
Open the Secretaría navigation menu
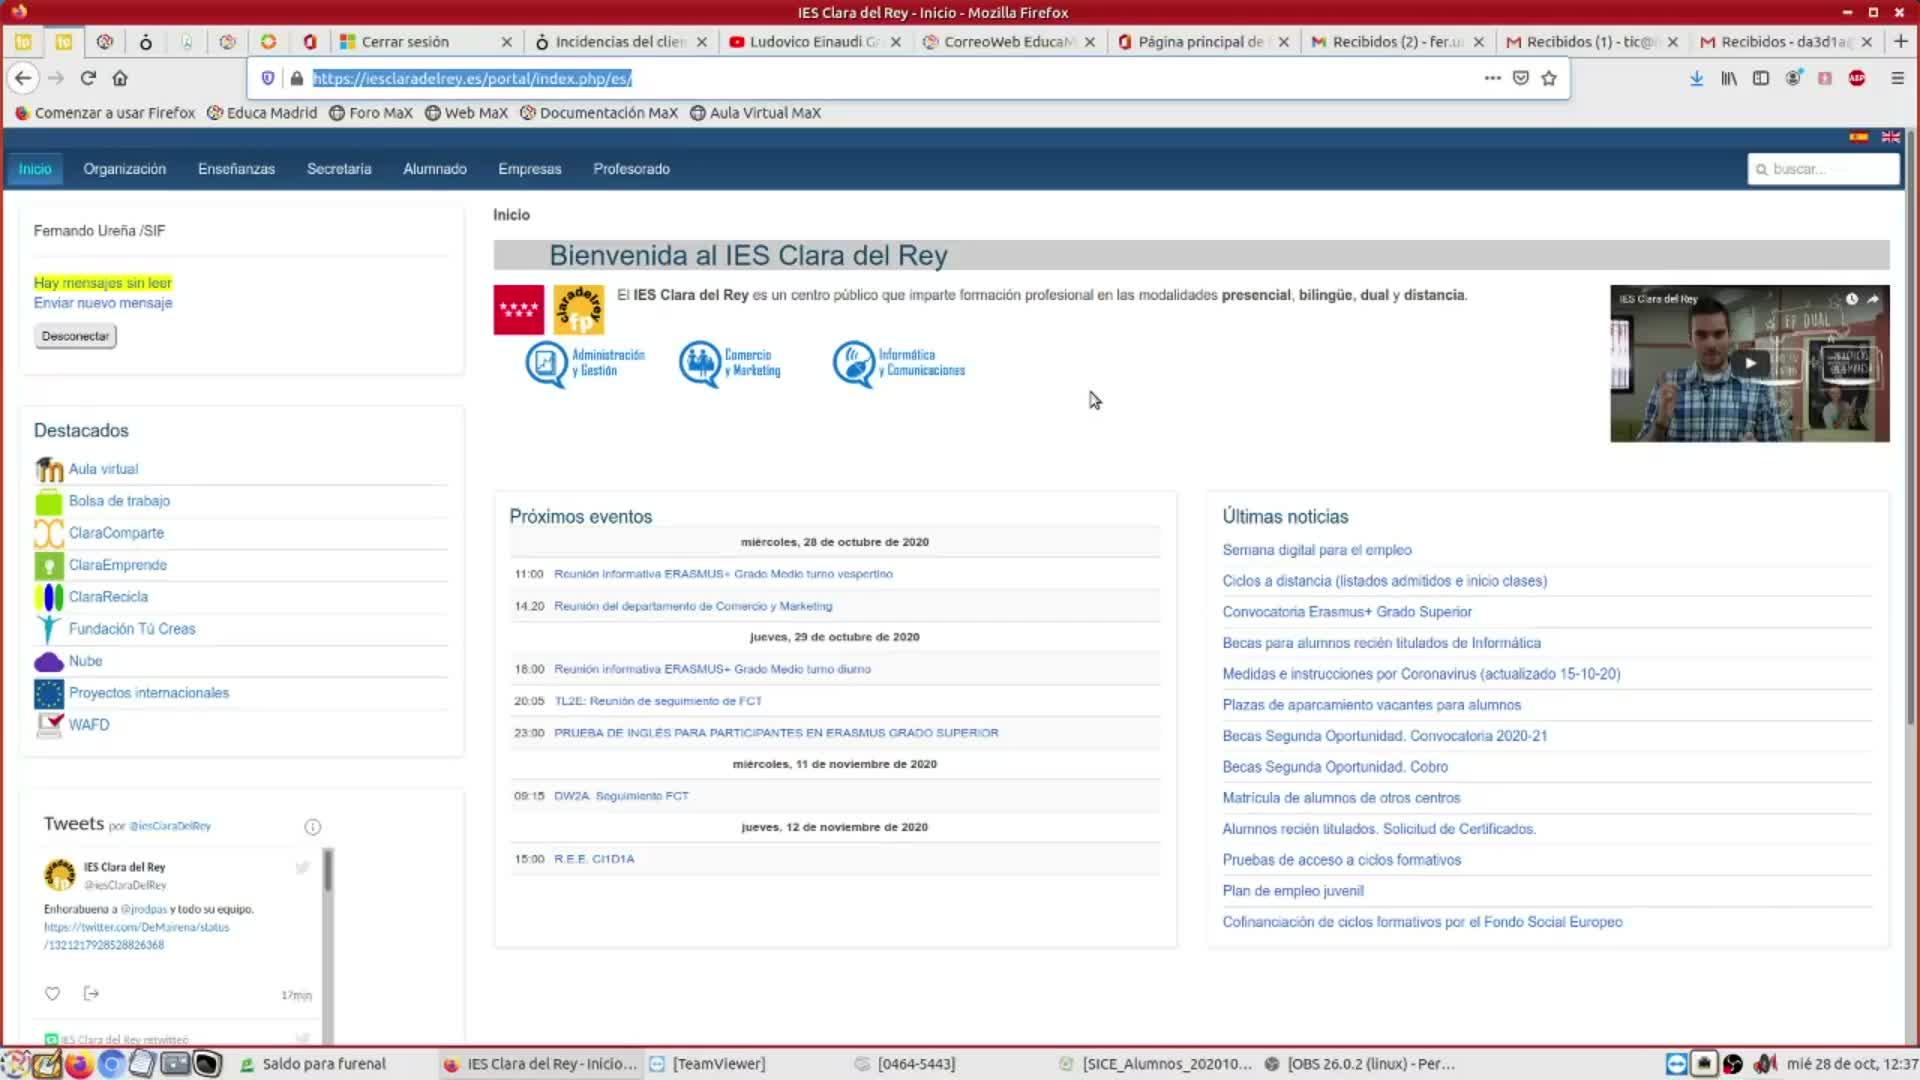pos(339,169)
